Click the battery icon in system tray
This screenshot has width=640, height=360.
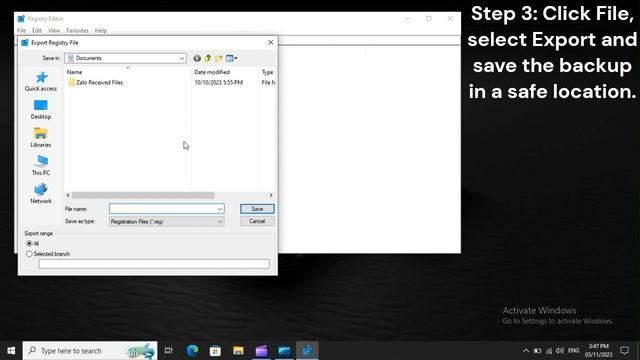538,351
